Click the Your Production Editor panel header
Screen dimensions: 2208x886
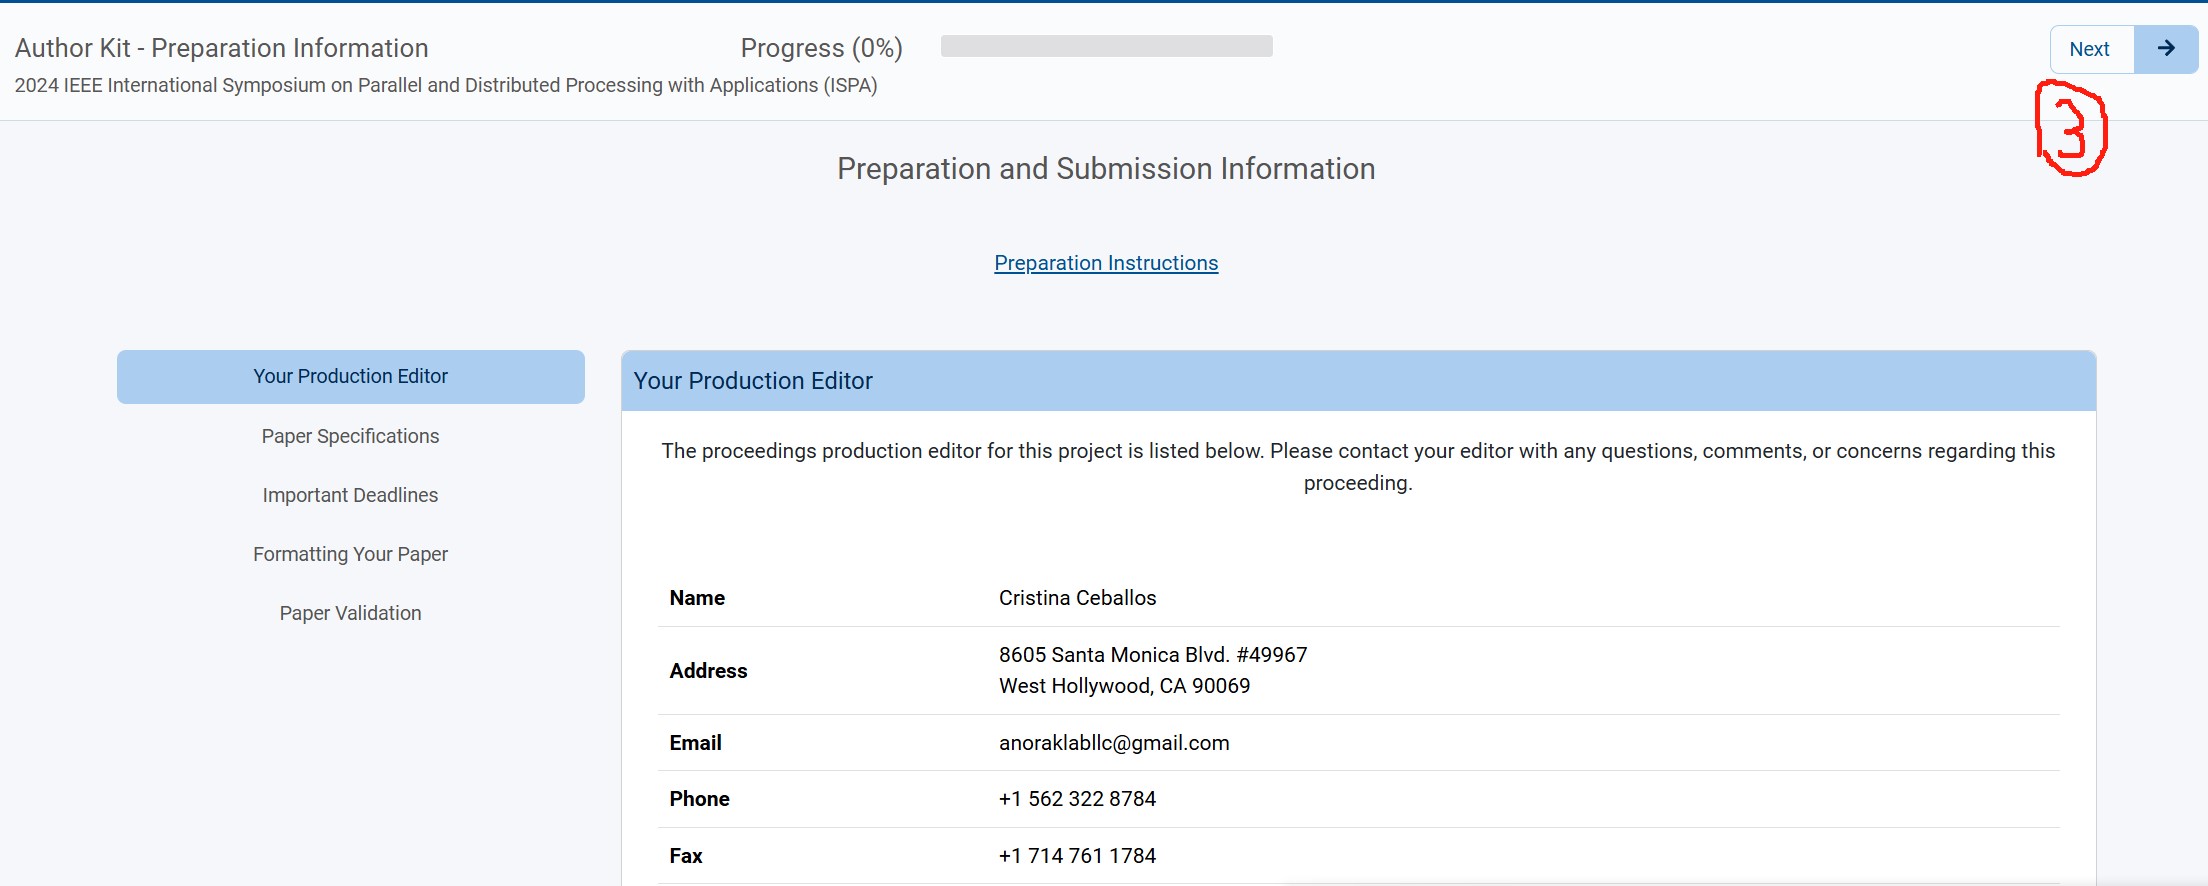click(x=1357, y=381)
